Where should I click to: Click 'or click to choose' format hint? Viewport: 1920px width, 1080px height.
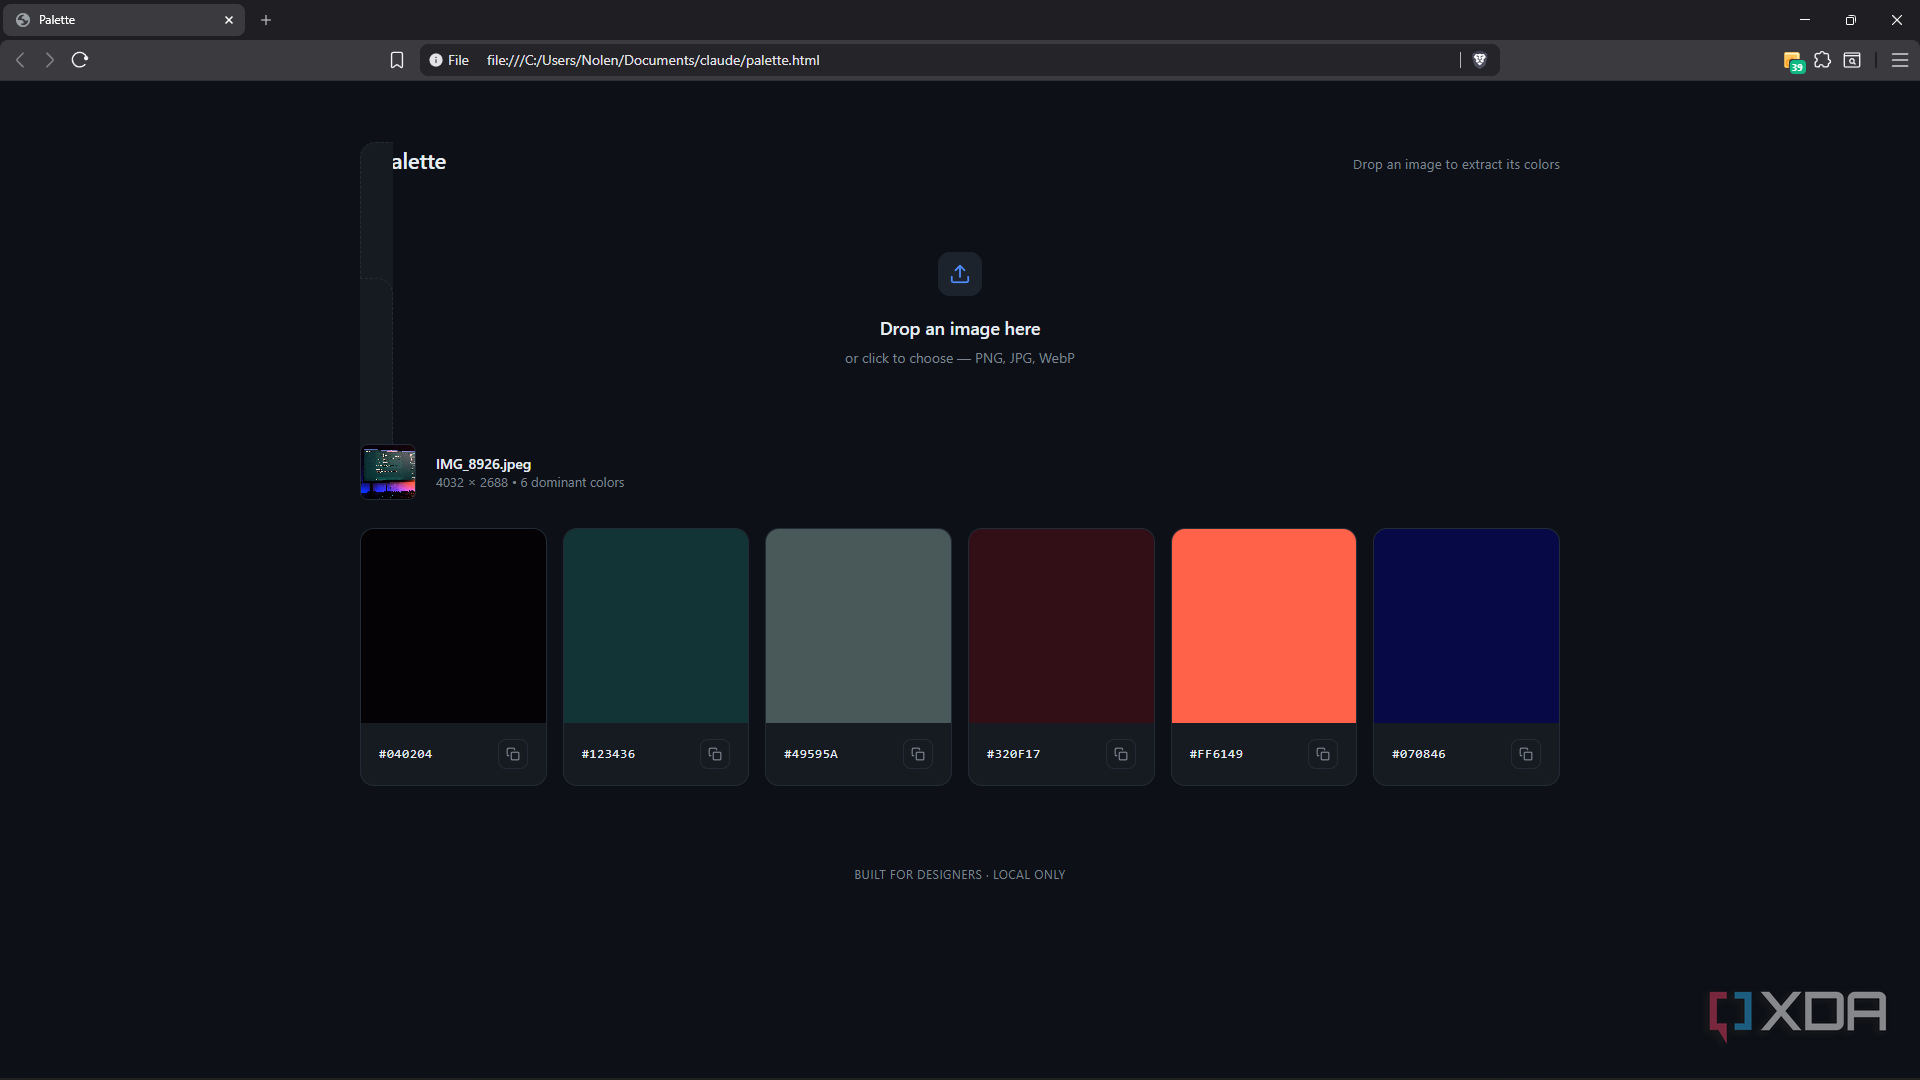(x=960, y=358)
